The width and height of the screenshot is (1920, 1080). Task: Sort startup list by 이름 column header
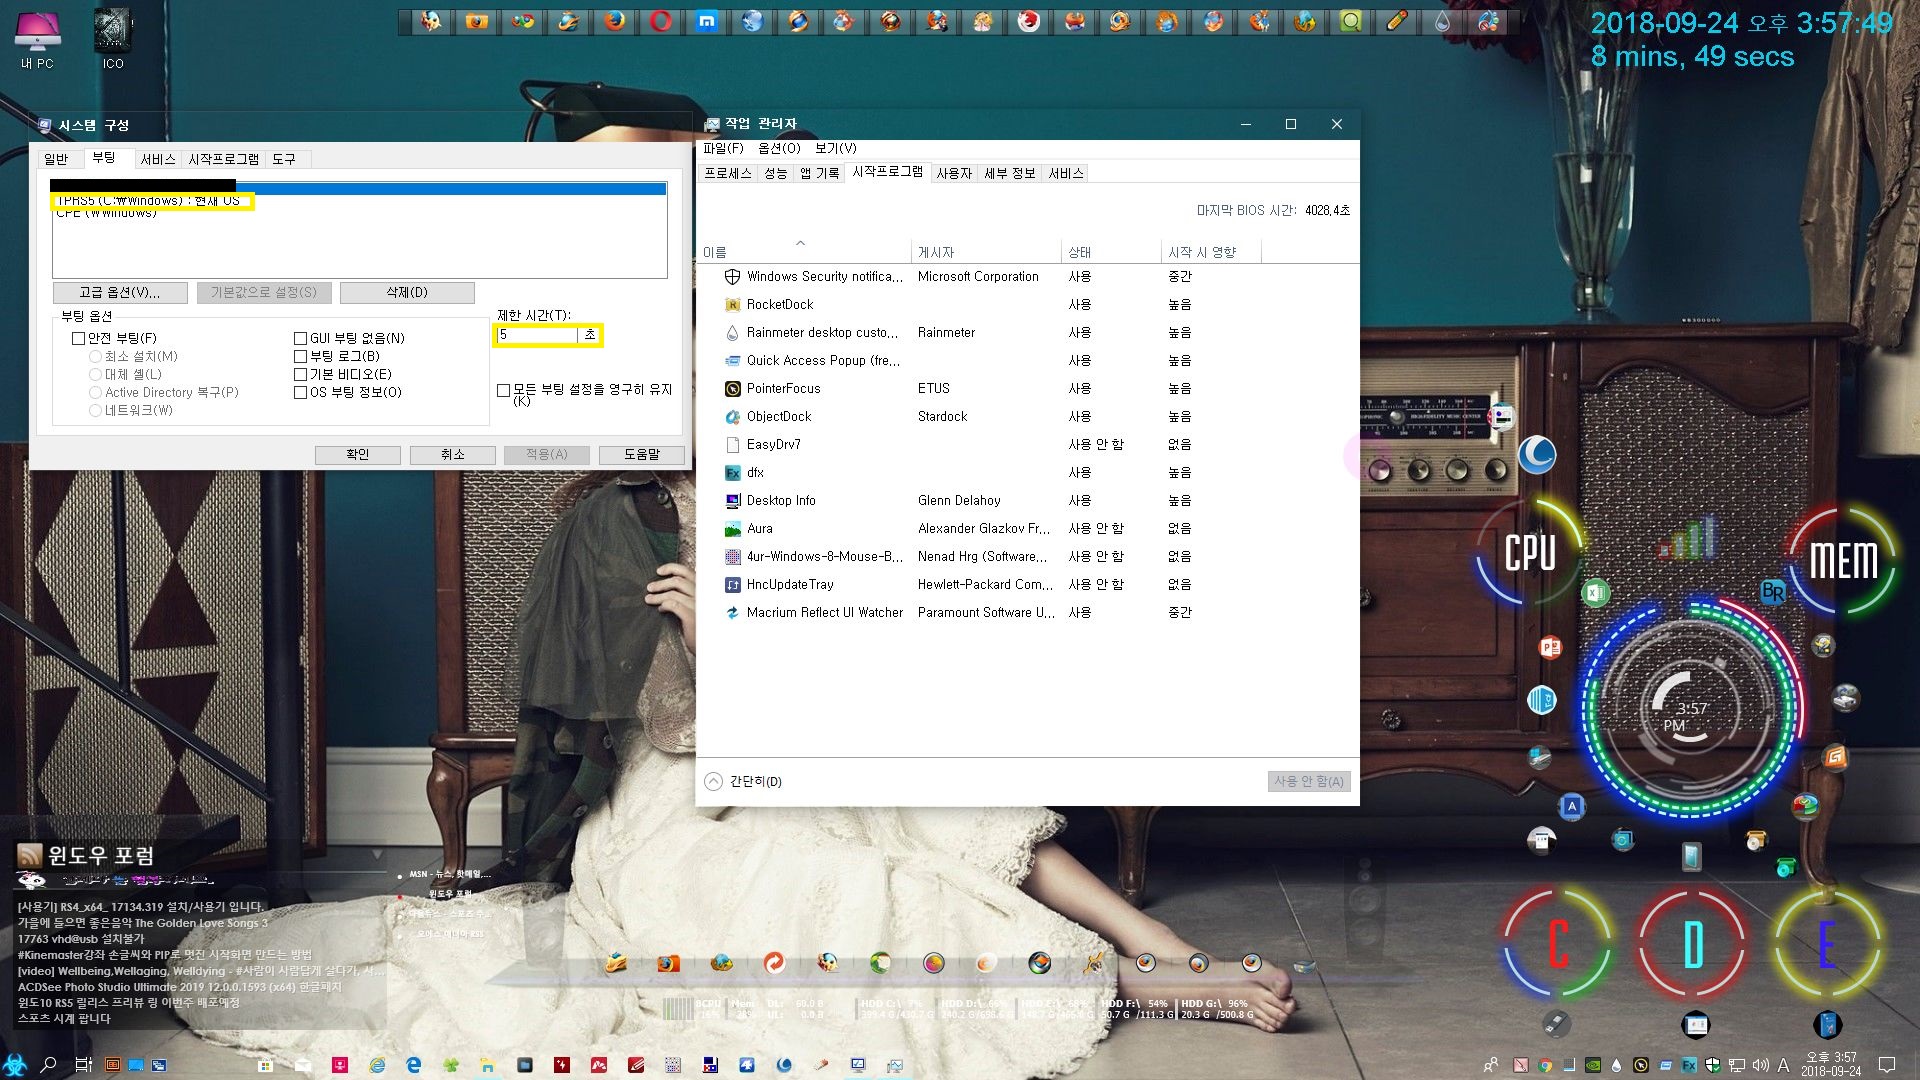[805, 252]
